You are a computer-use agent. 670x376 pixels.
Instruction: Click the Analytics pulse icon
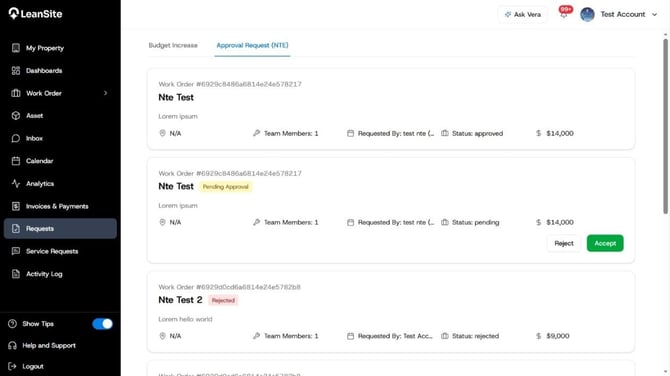pos(16,184)
